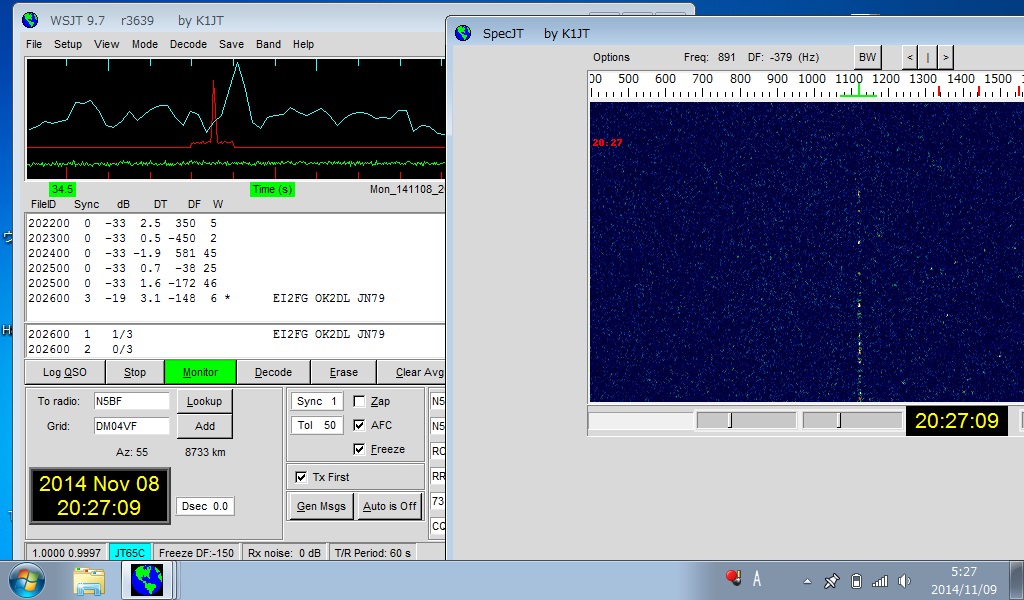Open the Decode menu in the menu bar
Screen dimensions: 1024x600
point(188,44)
